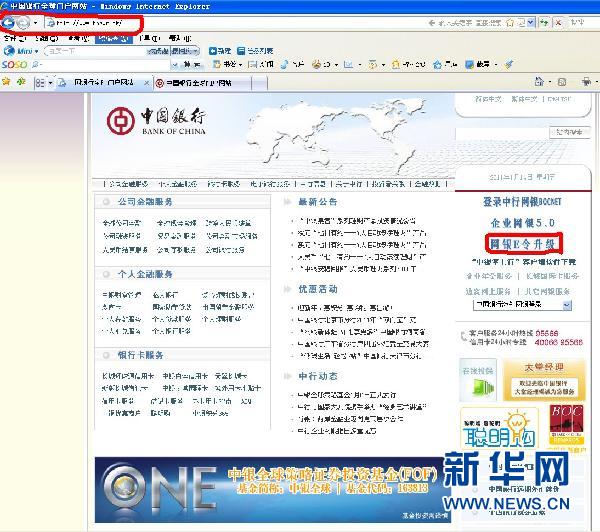600x532 pixels.
Task: Open the 网银E令升级 link
Action: point(522,244)
